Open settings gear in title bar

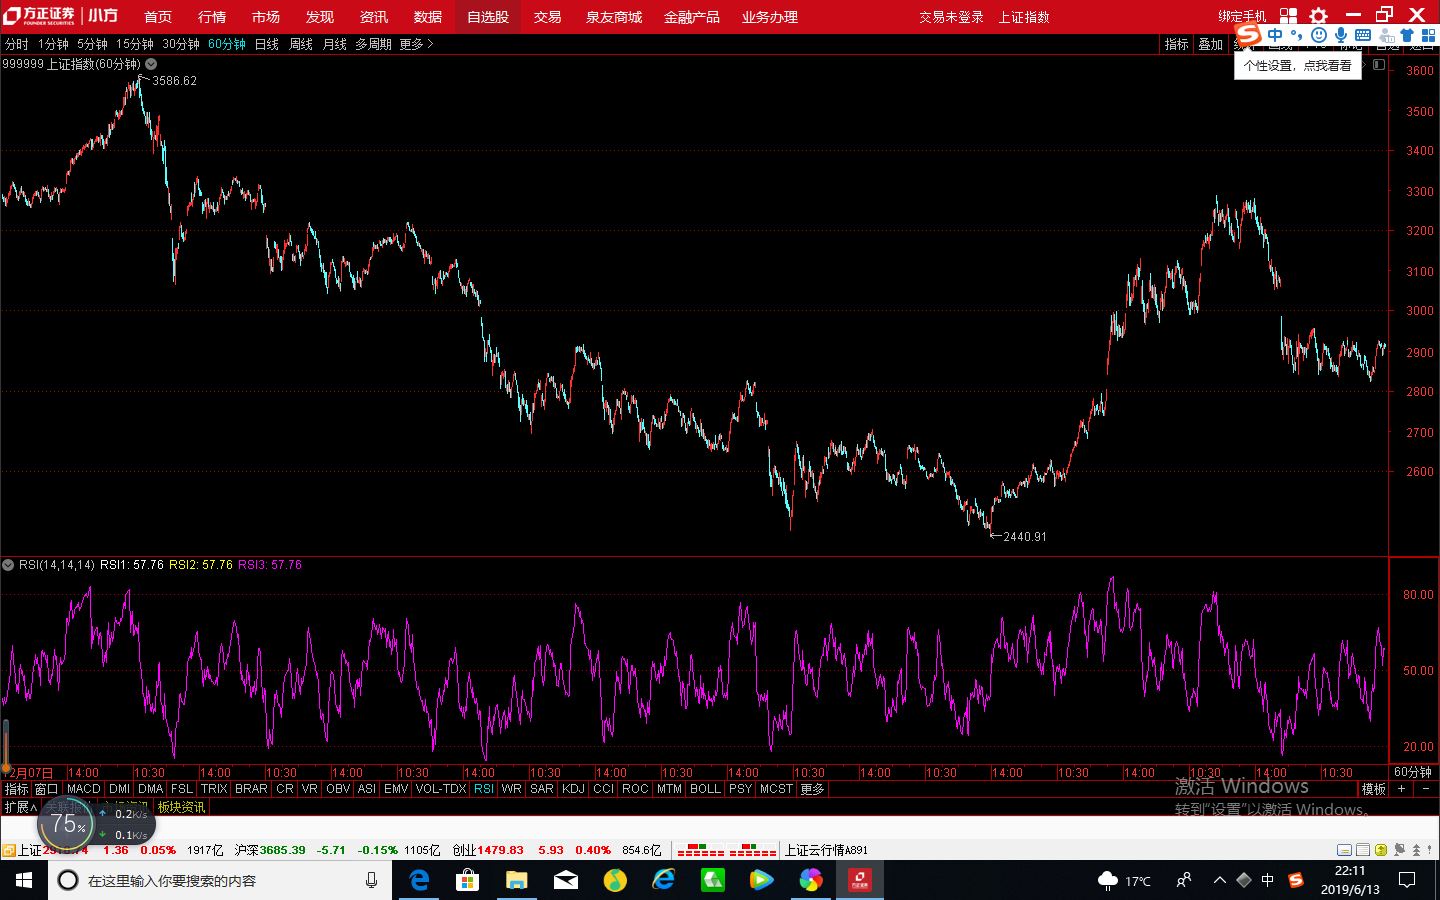(x=1319, y=16)
